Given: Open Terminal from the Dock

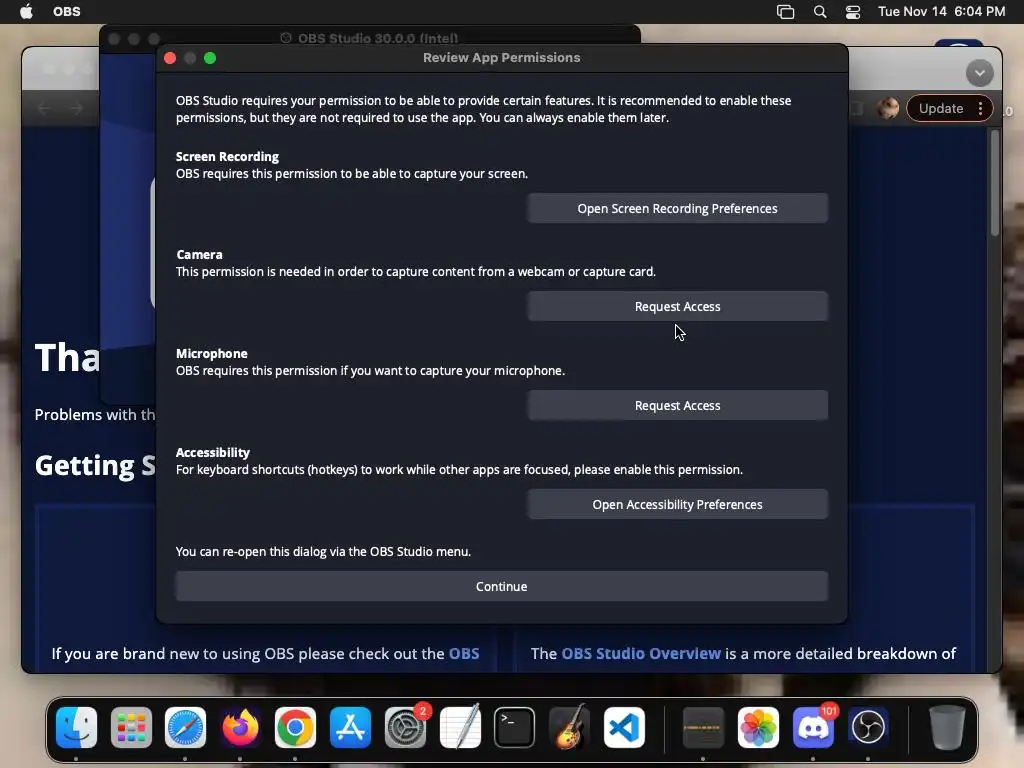Looking at the screenshot, I should point(515,727).
